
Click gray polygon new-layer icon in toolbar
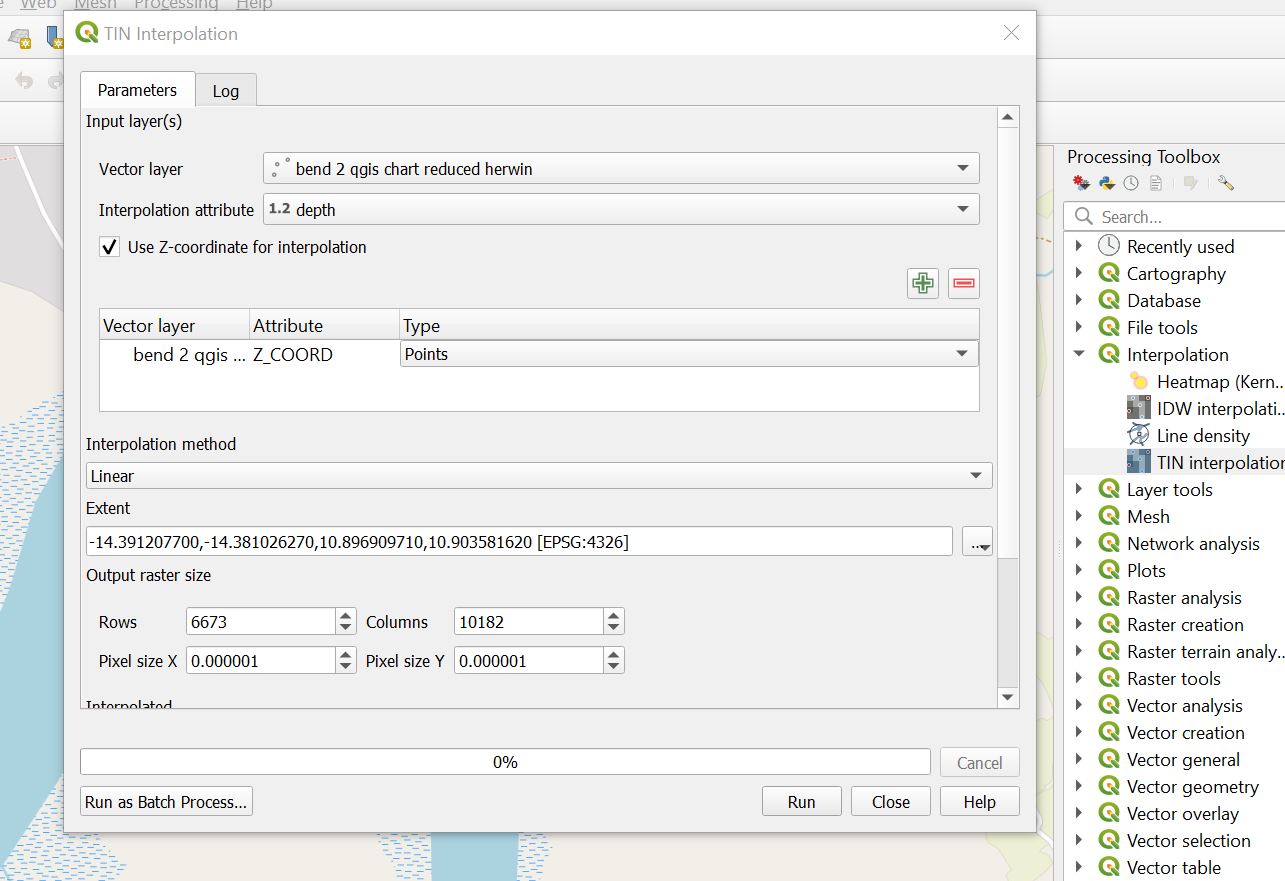tap(19, 38)
